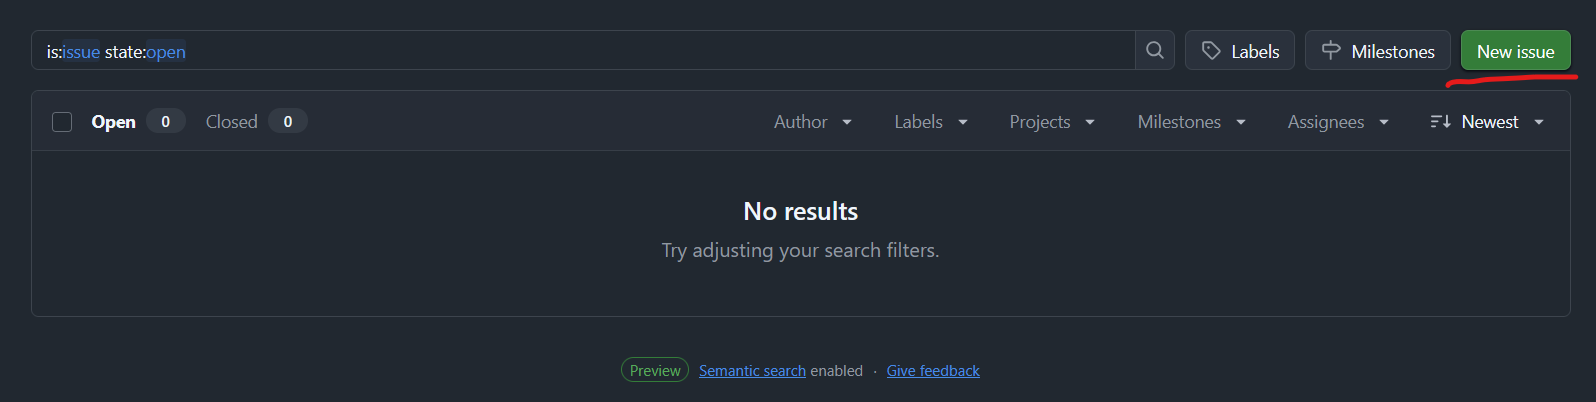
Task: Click the tag icon on Labels button
Action: 1211,51
